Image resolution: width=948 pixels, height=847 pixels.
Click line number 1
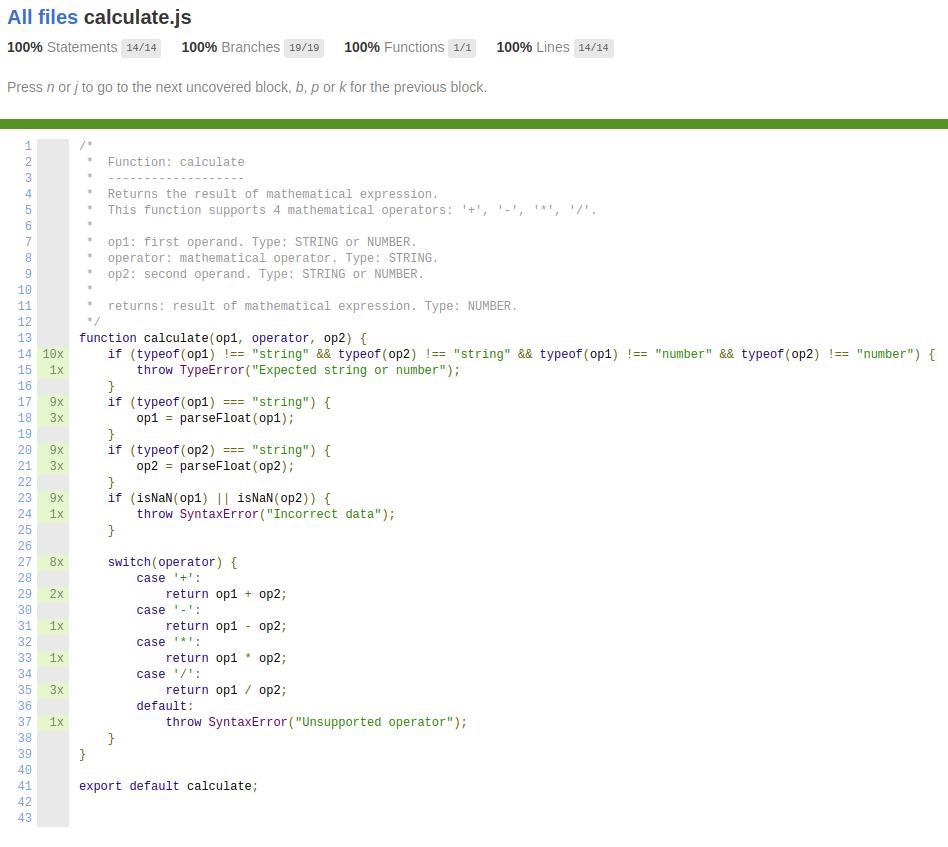(x=28, y=146)
